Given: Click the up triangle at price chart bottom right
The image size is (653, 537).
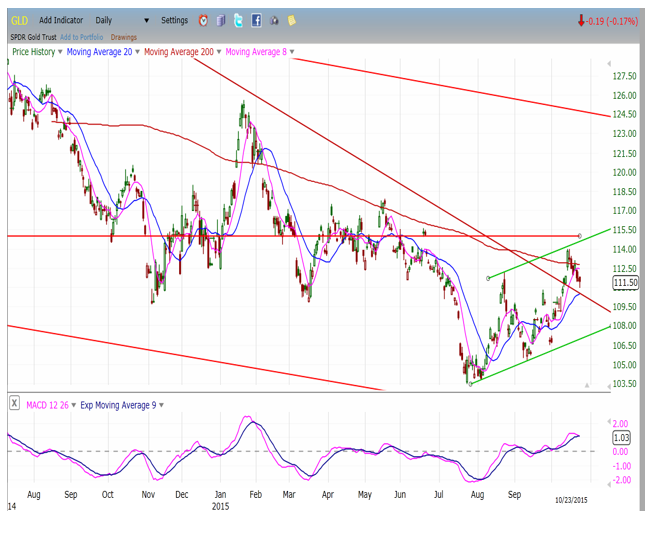Looking at the screenshot, I should pyautogui.click(x=587, y=385).
